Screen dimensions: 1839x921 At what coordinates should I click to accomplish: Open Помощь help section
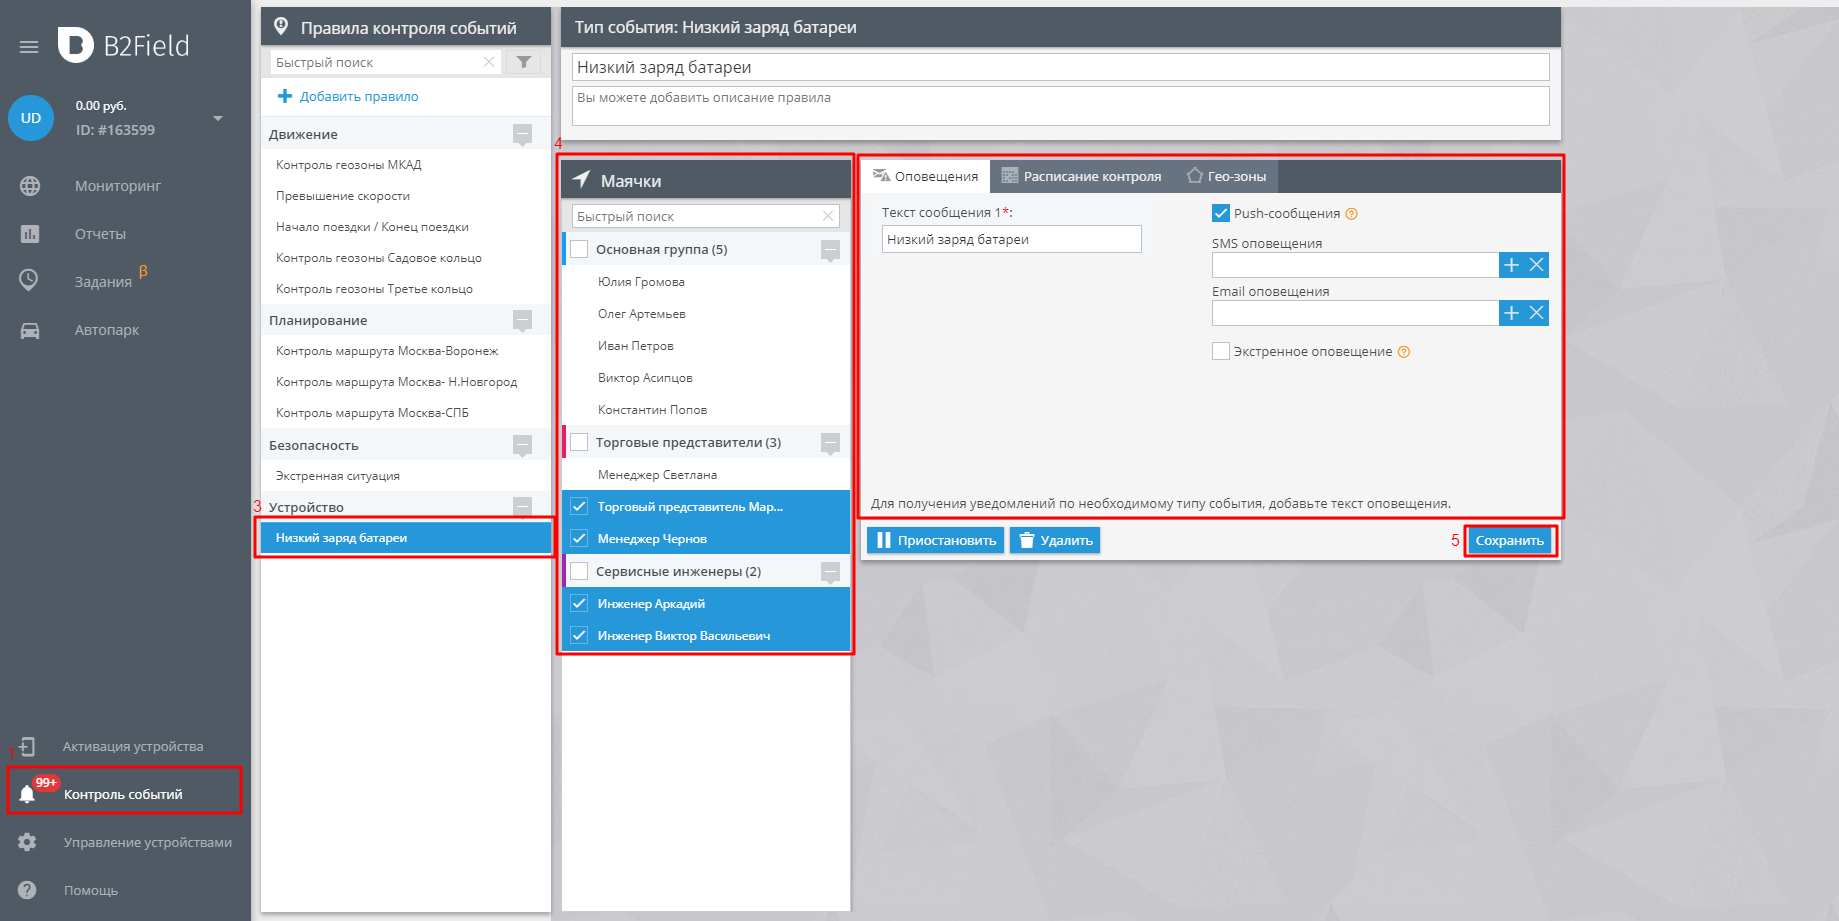[x=91, y=890]
